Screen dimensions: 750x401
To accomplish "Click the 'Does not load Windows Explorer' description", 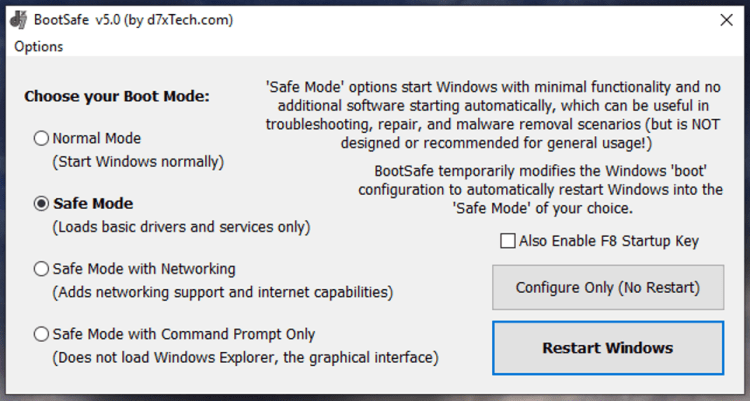I will click(x=245, y=357).
